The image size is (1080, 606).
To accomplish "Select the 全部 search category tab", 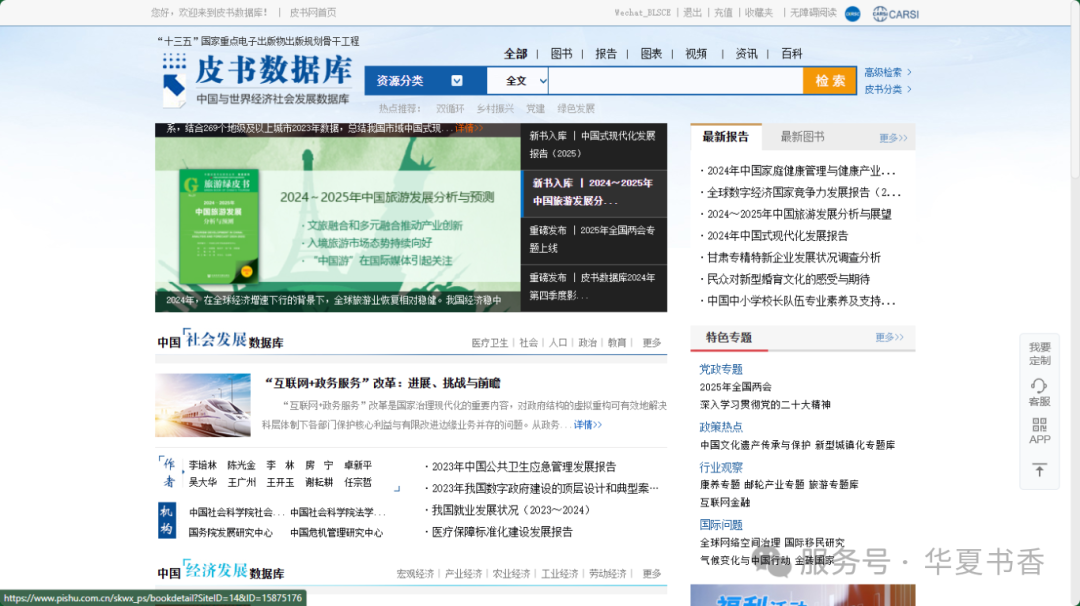I will (515, 54).
